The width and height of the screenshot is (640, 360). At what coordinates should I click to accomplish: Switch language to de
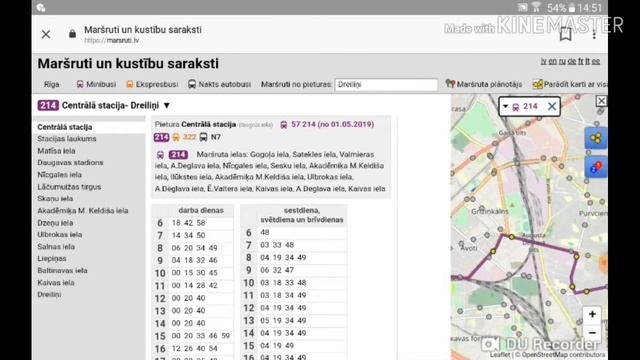tap(572, 61)
